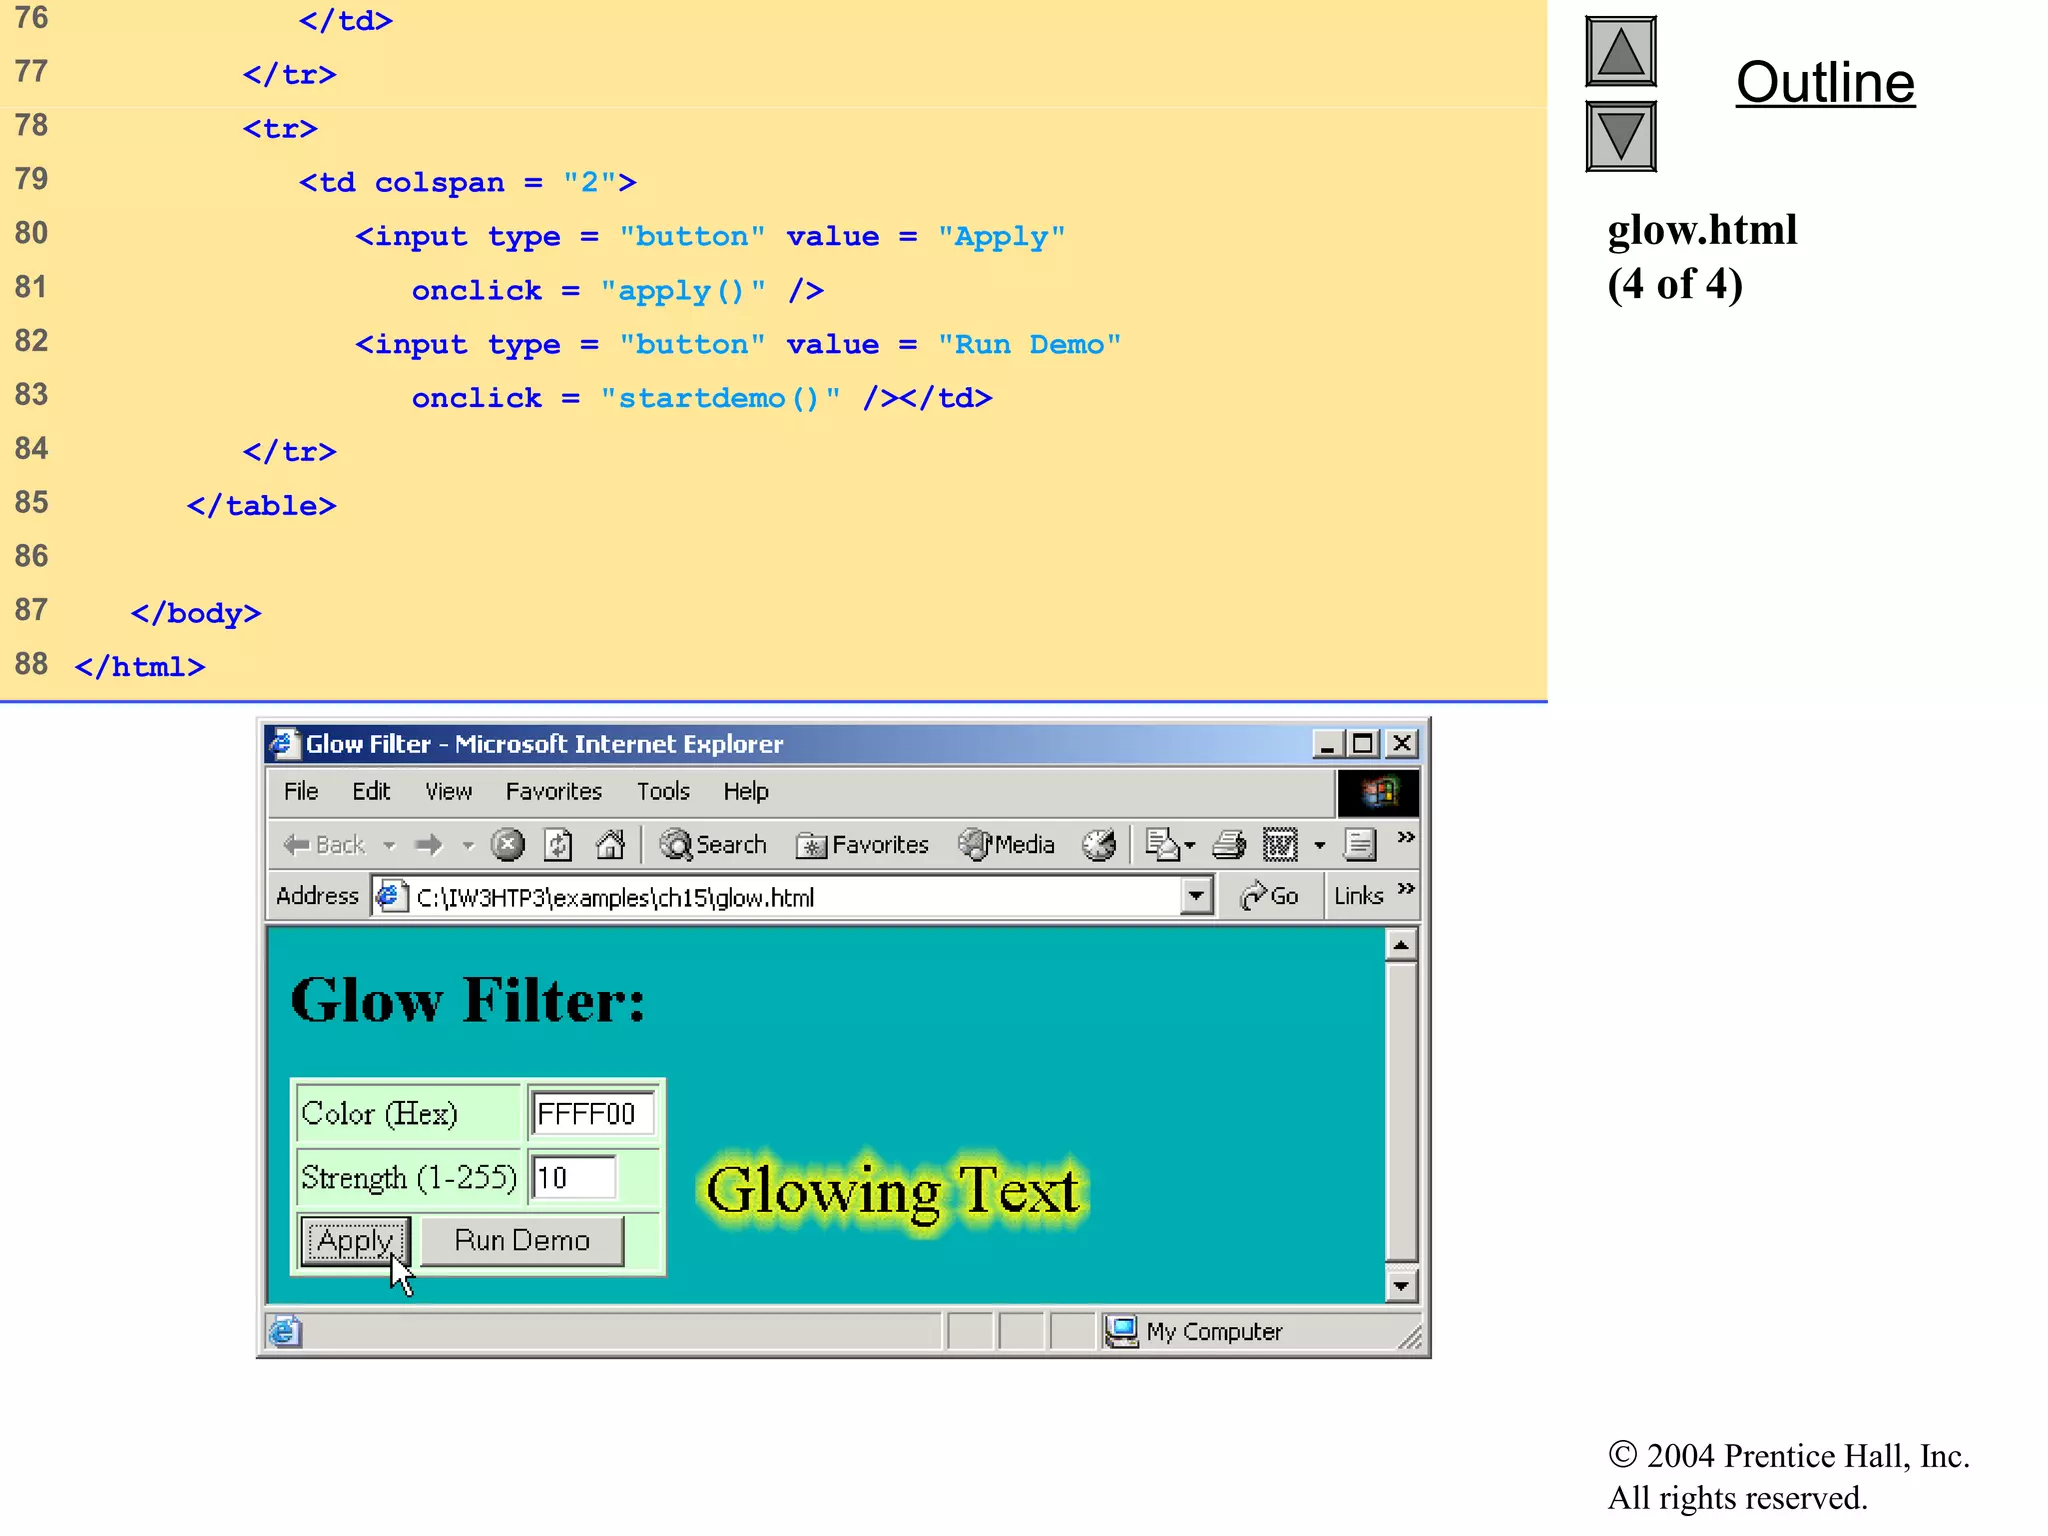Expand the Links bar chevron
Screen dimensions: 2048x1536
pos(1406,888)
